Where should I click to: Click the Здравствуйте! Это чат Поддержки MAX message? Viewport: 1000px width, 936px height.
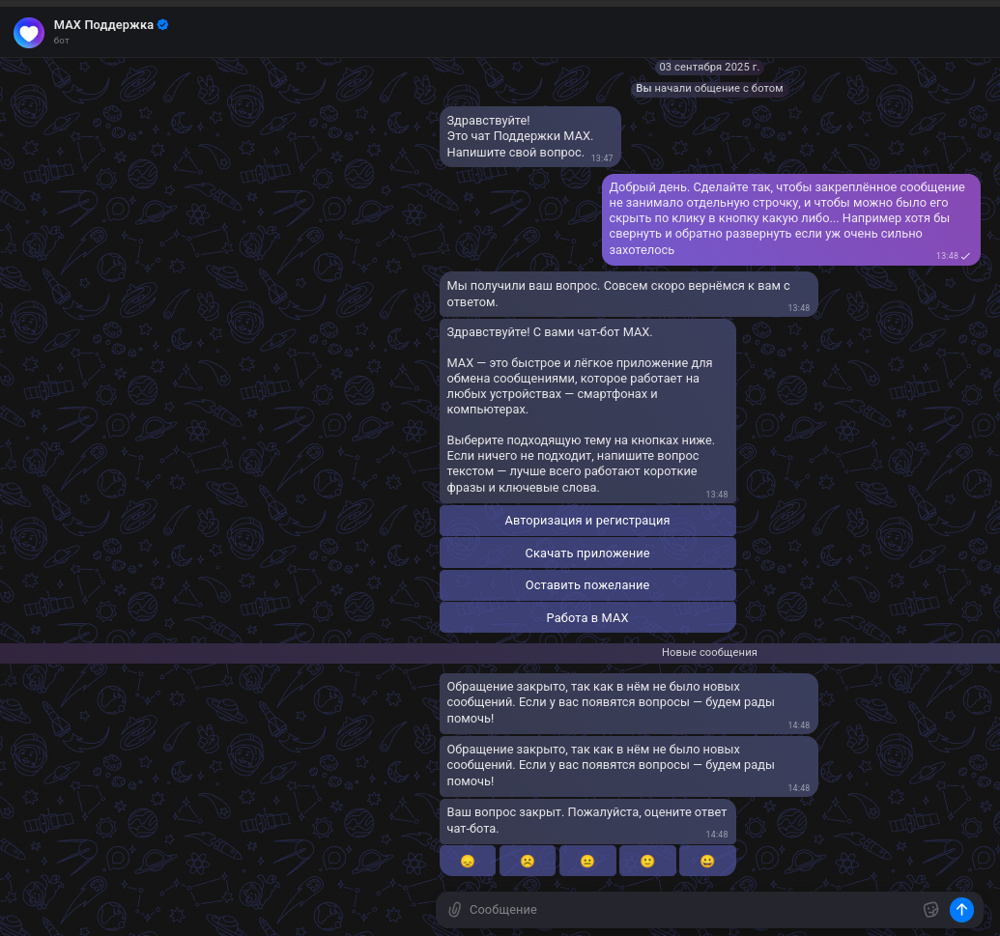(x=530, y=136)
